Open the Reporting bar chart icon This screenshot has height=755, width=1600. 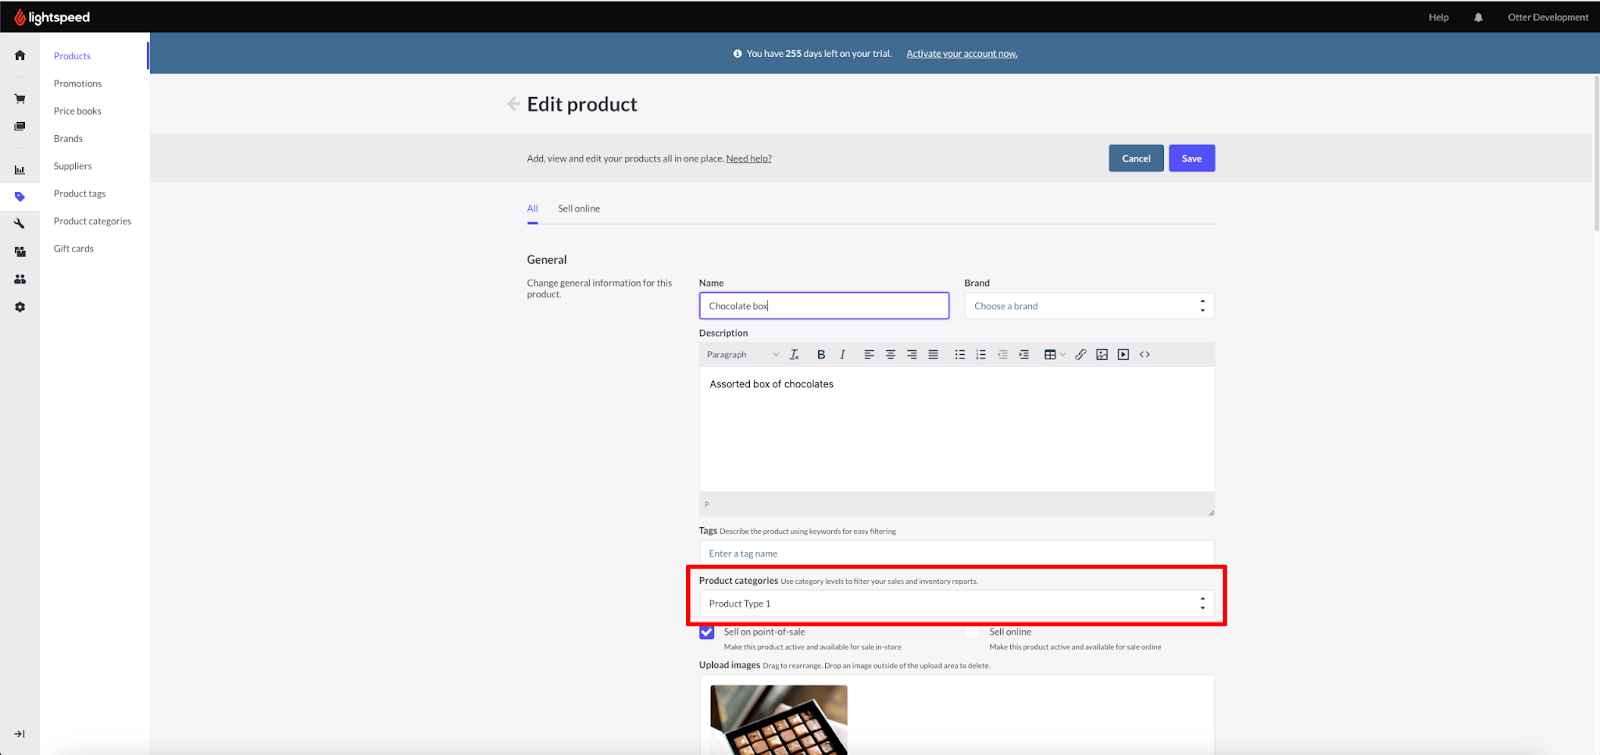click(x=20, y=170)
